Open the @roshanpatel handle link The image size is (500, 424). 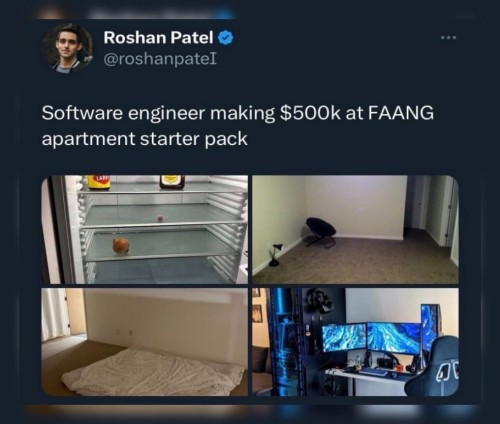point(160,59)
